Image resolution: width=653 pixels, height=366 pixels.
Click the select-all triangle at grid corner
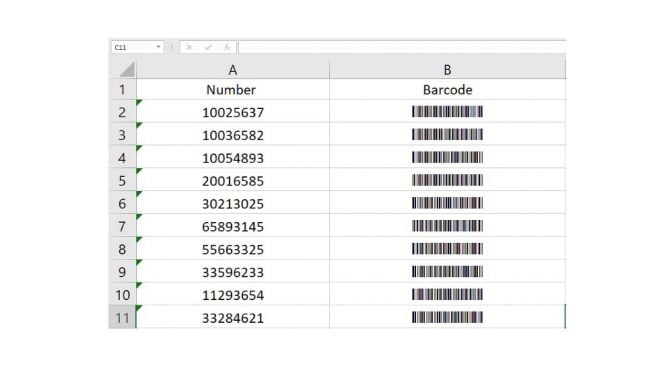(x=127, y=70)
